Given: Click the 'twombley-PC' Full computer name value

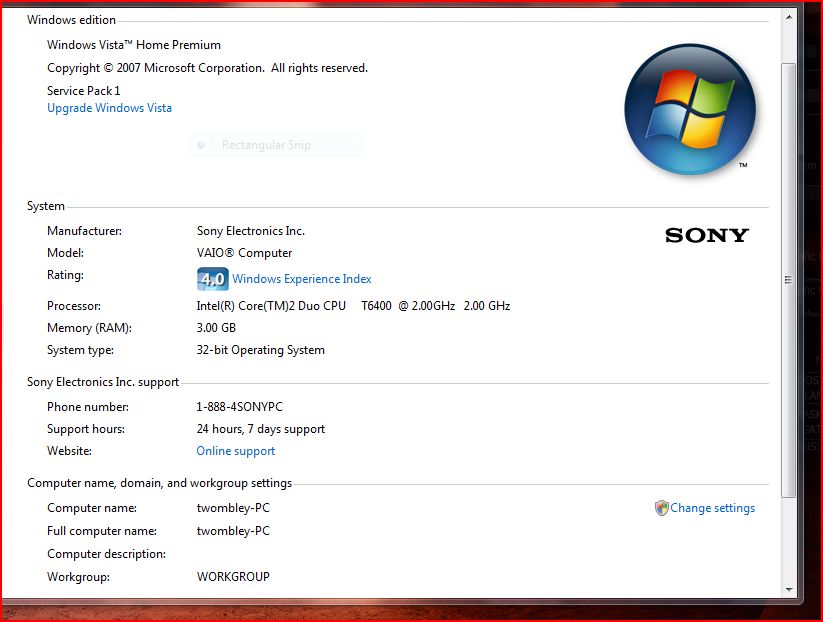Looking at the screenshot, I should coord(233,531).
